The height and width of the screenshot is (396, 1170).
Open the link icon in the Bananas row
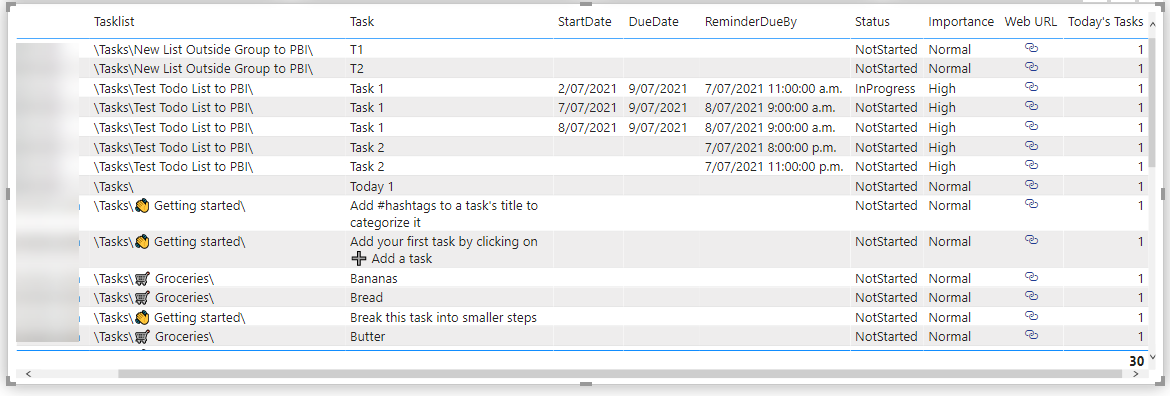[x=1032, y=277]
